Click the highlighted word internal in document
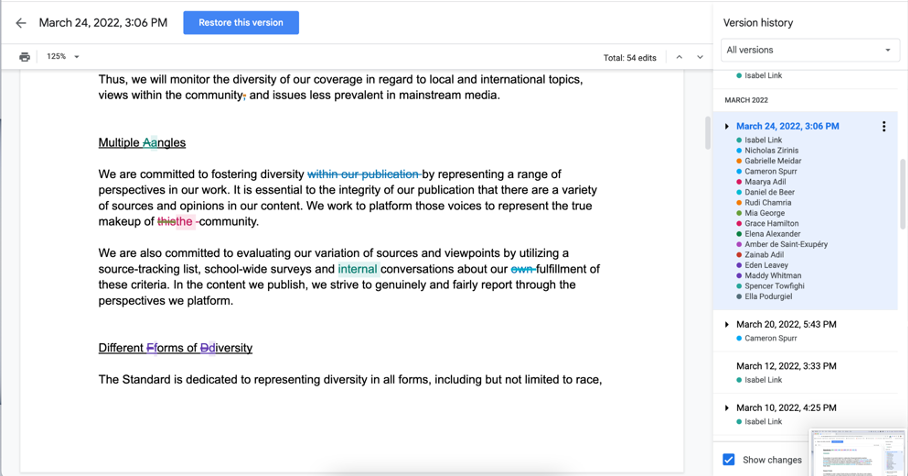The height and width of the screenshot is (476, 908). (358, 269)
